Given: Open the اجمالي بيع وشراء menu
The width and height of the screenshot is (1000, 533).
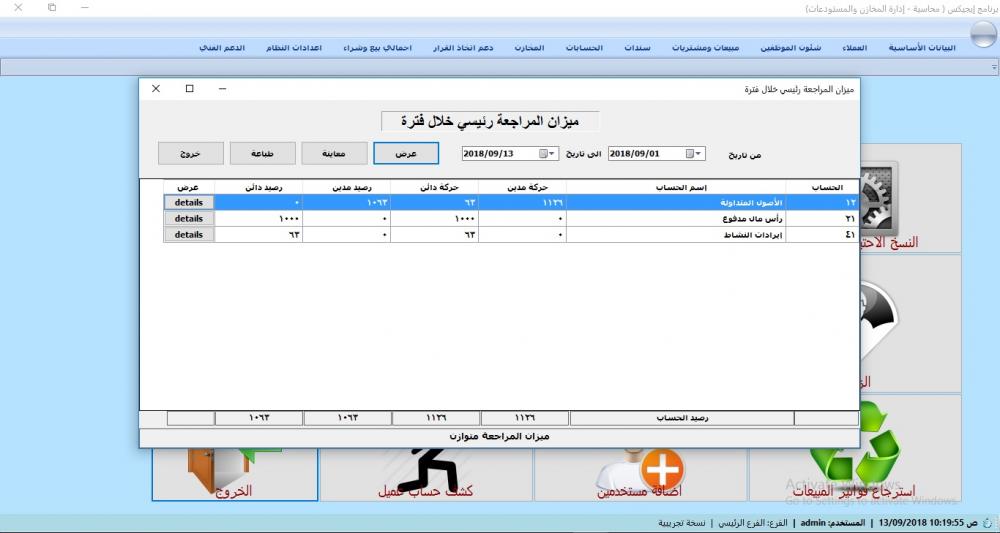Looking at the screenshot, I should [x=378, y=48].
